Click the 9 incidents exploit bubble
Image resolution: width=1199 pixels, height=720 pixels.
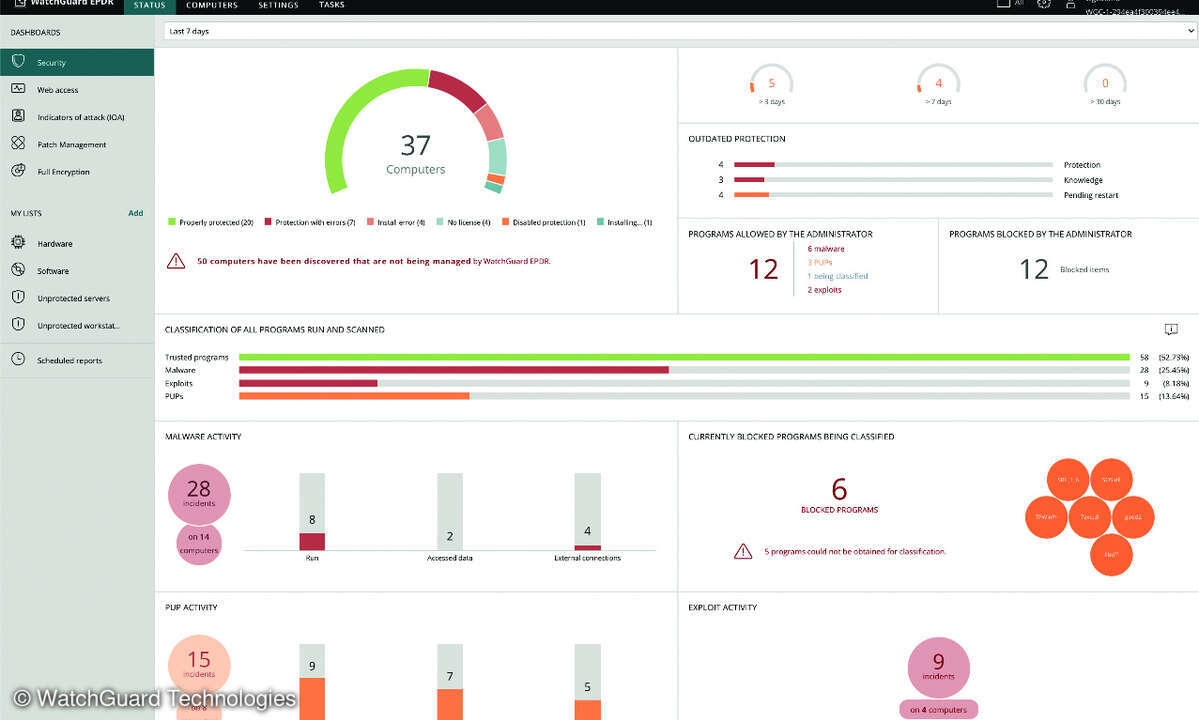click(x=938, y=667)
